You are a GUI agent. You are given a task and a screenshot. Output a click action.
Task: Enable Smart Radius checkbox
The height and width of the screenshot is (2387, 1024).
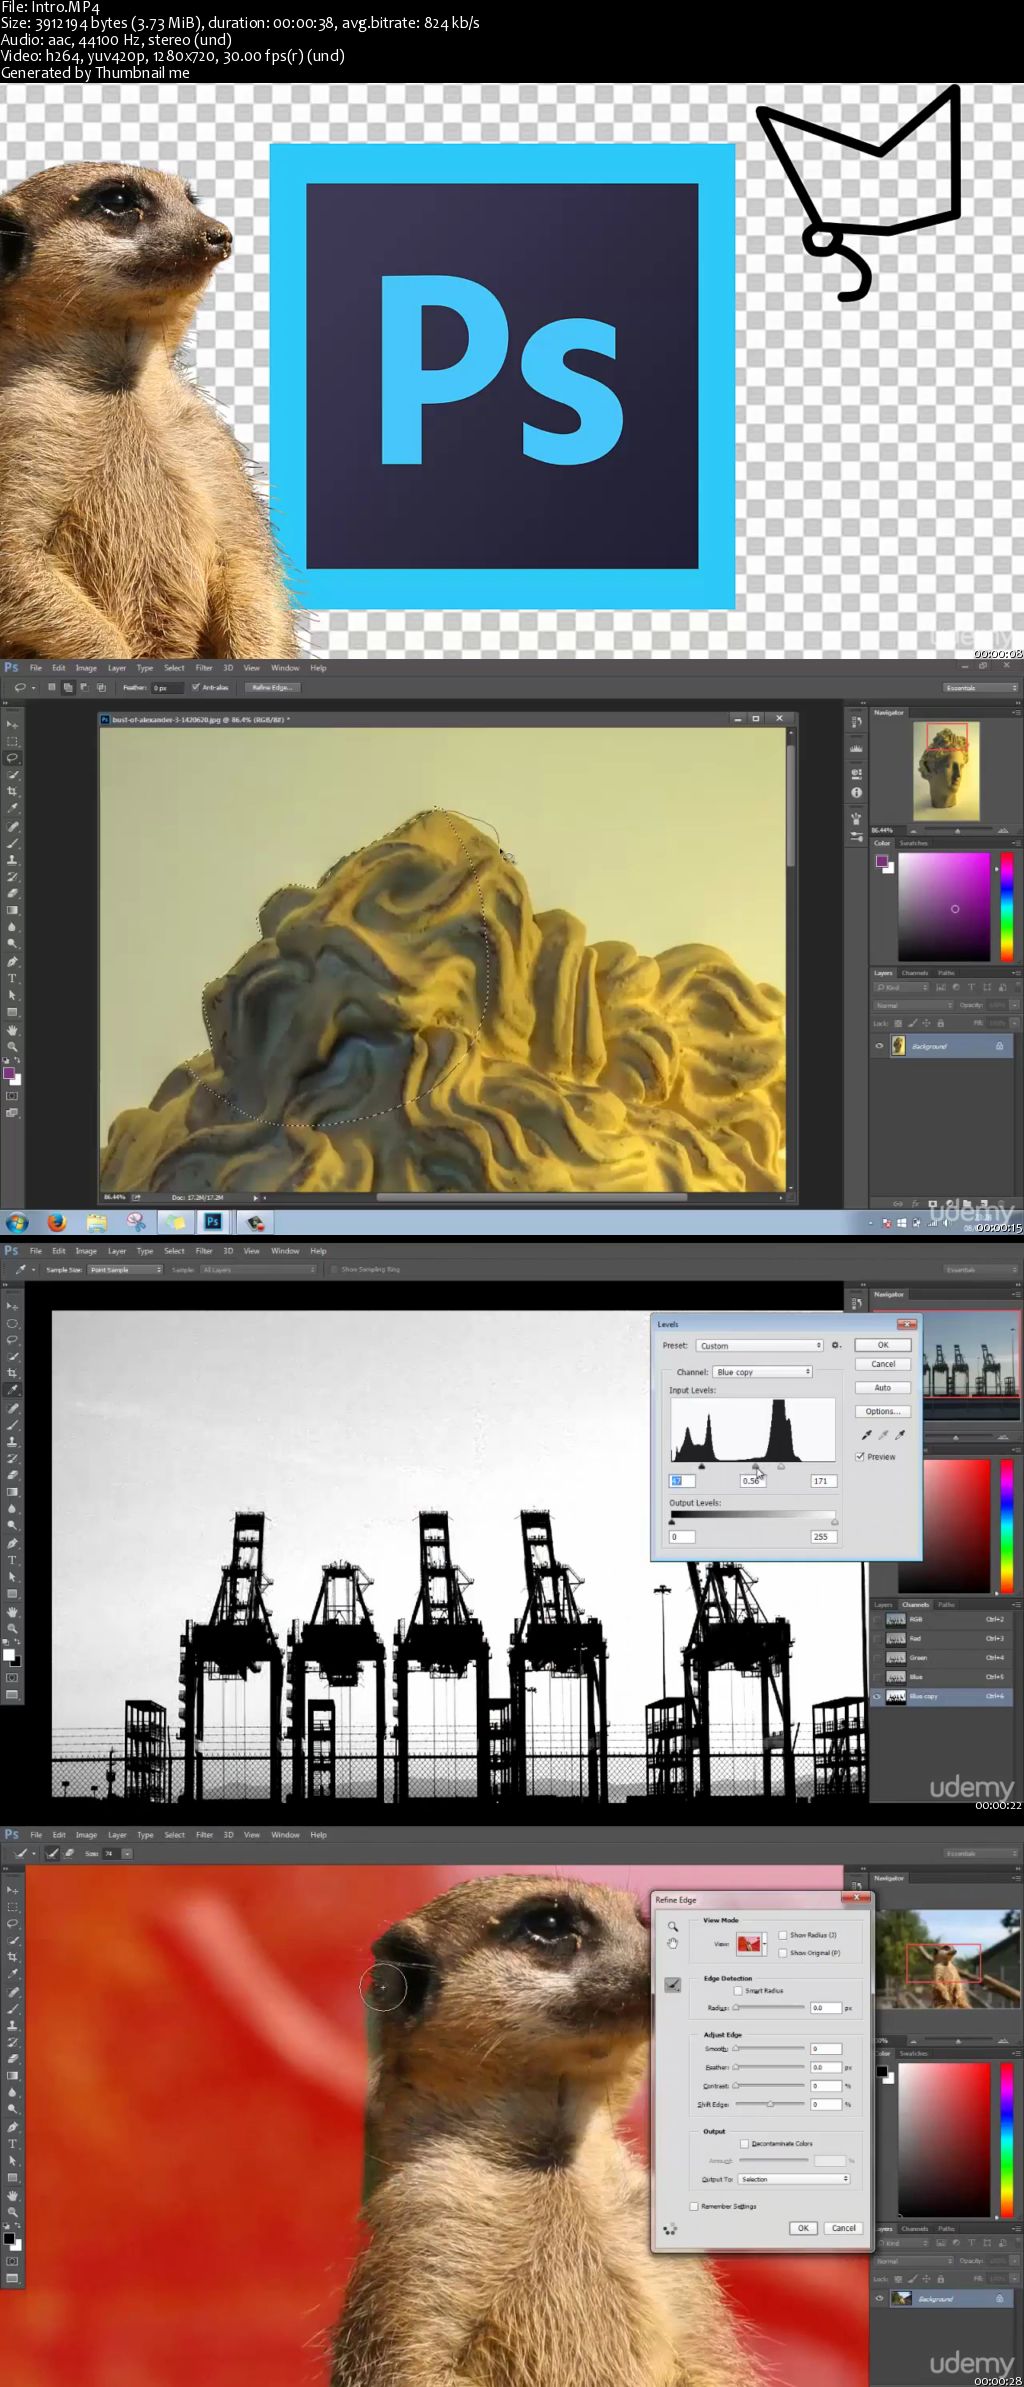(x=738, y=1991)
